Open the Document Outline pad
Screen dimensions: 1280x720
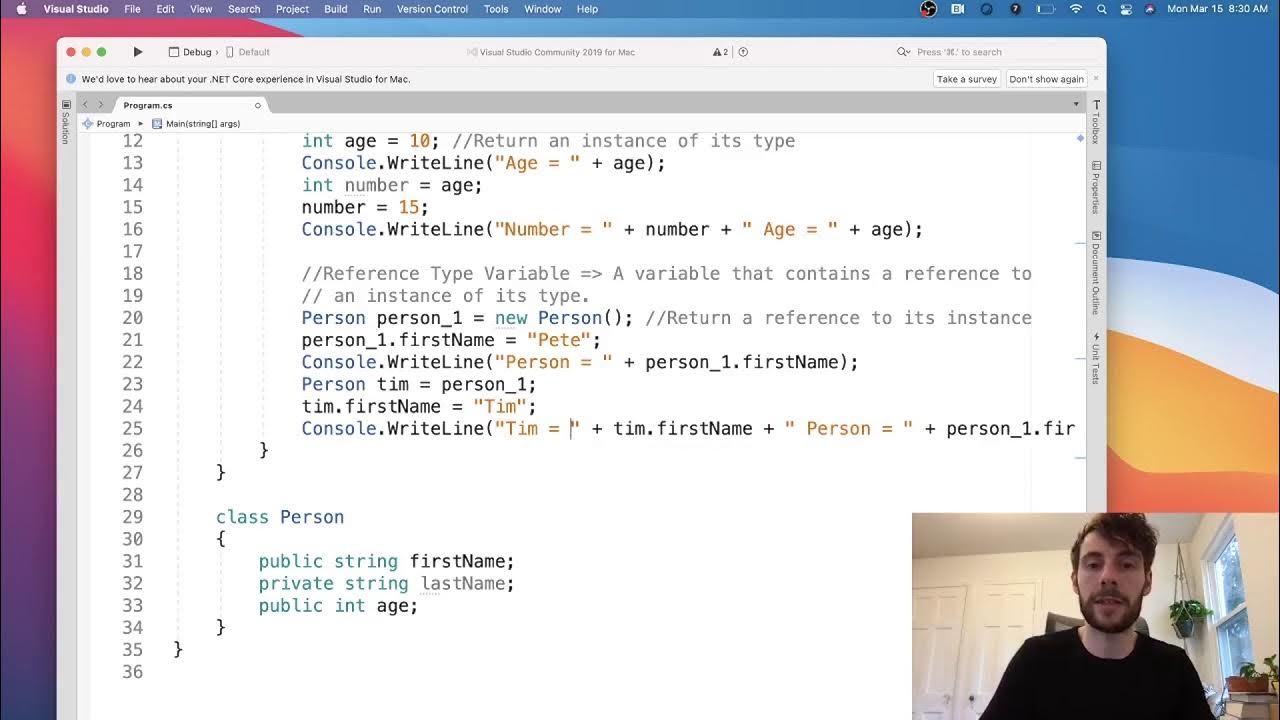tap(1096, 274)
